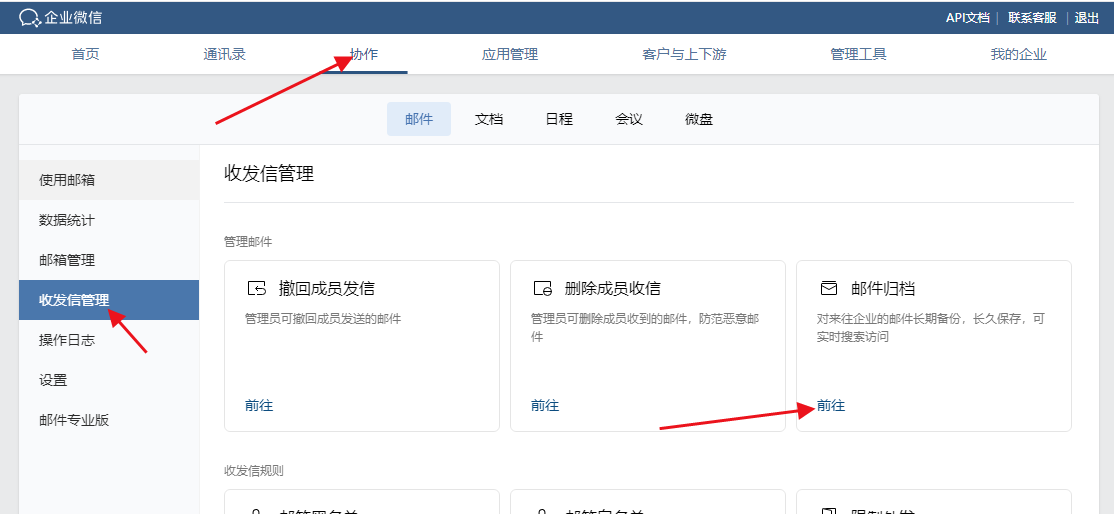Image resolution: width=1114 pixels, height=514 pixels.
Task: Open the 首页 tab
Action: [x=86, y=54]
